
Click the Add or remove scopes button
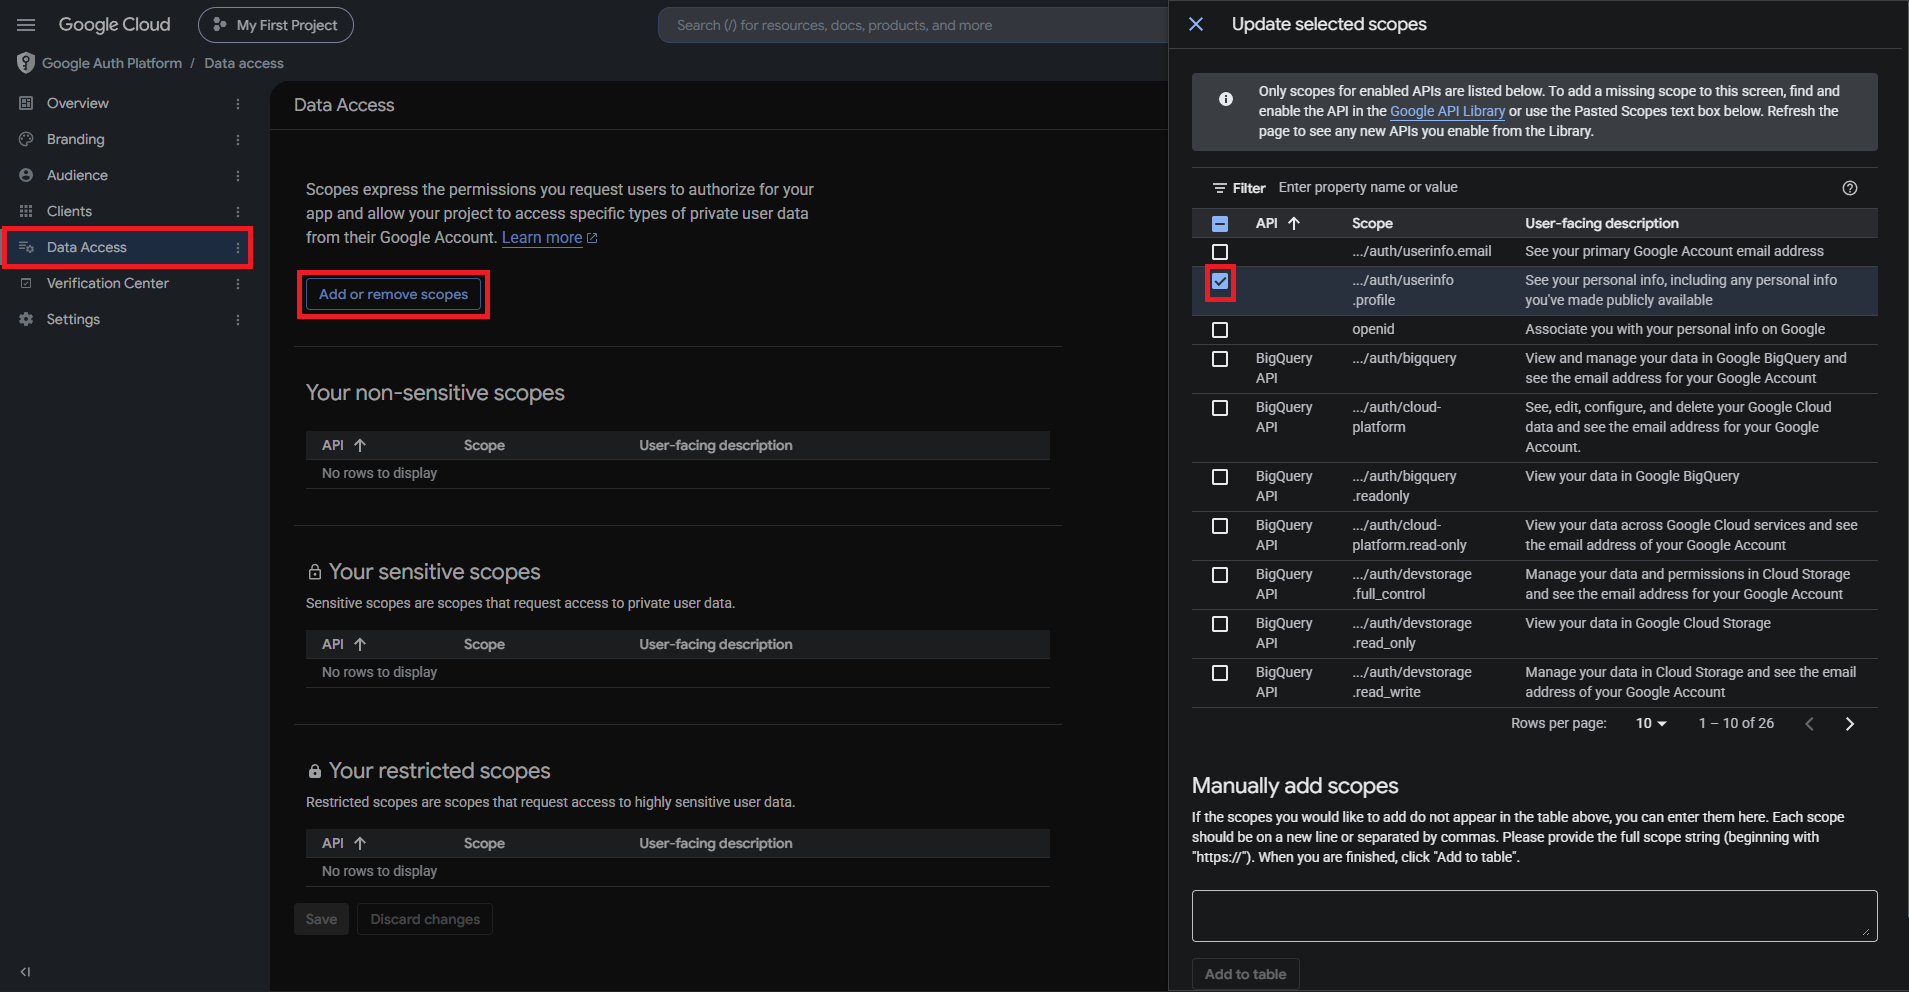(x=393, y=294)
